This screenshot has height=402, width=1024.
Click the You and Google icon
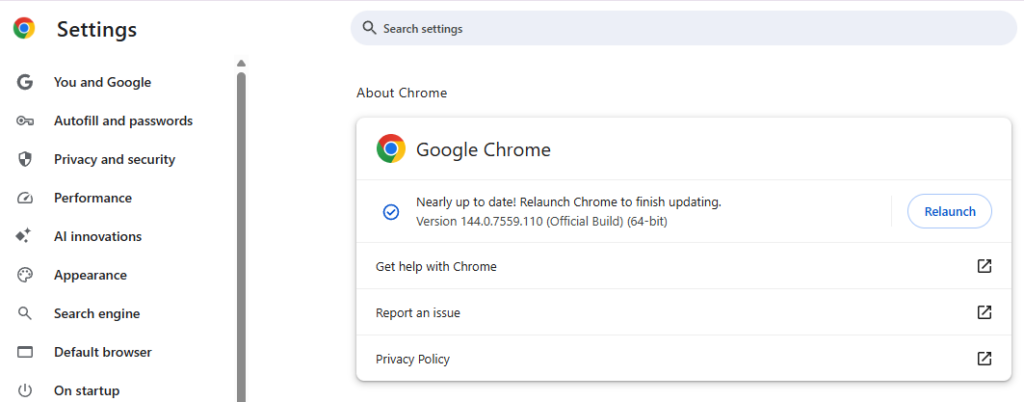pos(25,82)
